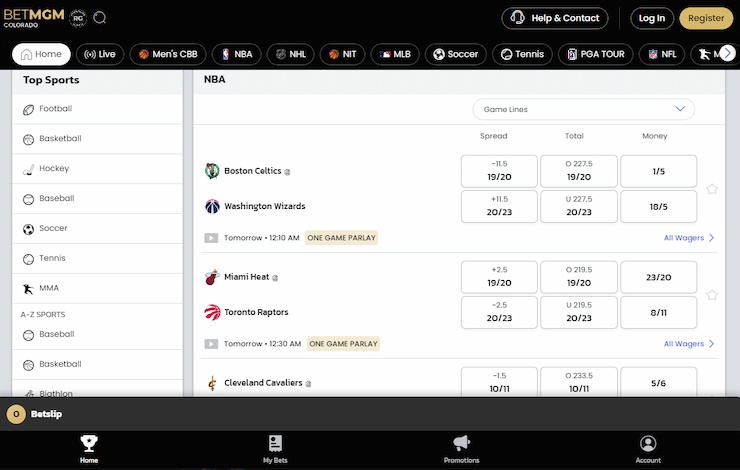This screenshot has height=470, width=740.
Task: Click Boston Celtics team logo
Action: 212,171
